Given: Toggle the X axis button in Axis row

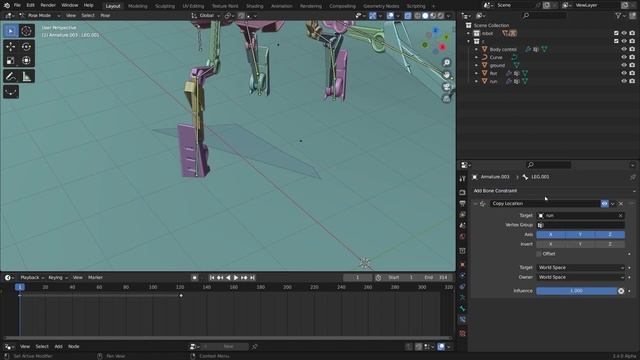Looking at the screenshot, I should [x=551, y=235].
